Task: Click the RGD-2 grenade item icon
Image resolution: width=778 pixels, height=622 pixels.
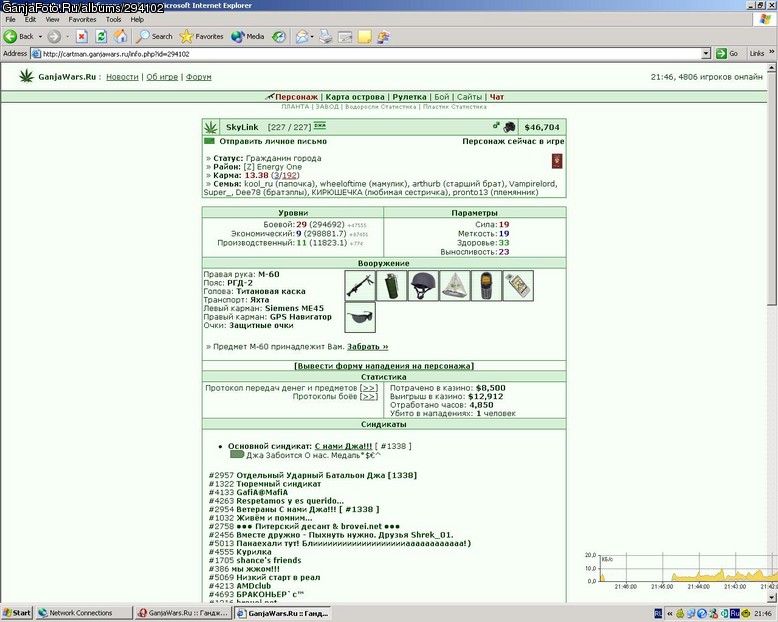Action: point(391,286)
